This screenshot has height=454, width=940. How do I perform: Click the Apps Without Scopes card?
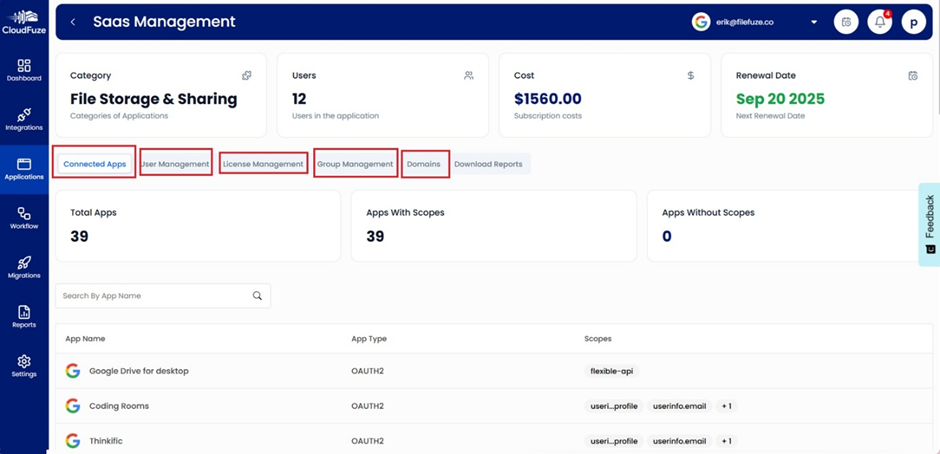(788, 226)
